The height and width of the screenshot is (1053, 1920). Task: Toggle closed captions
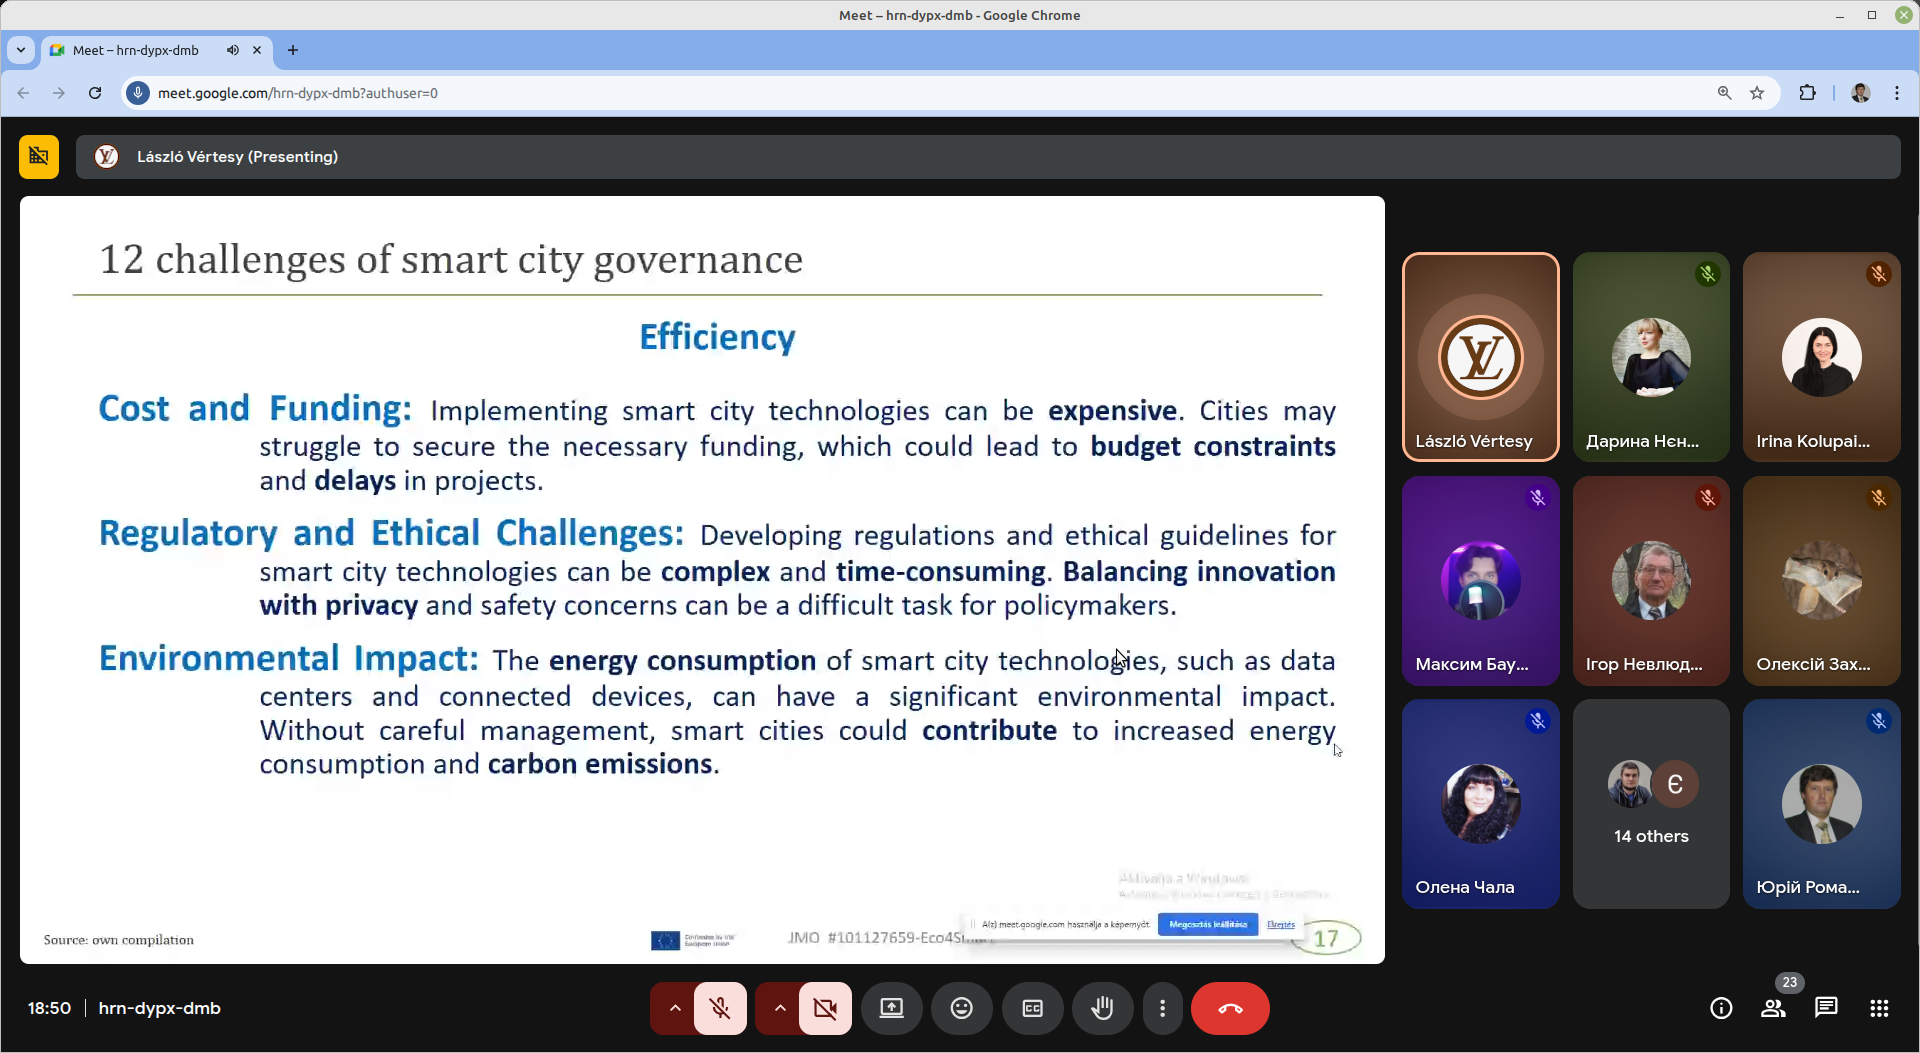(1032, 1008)
